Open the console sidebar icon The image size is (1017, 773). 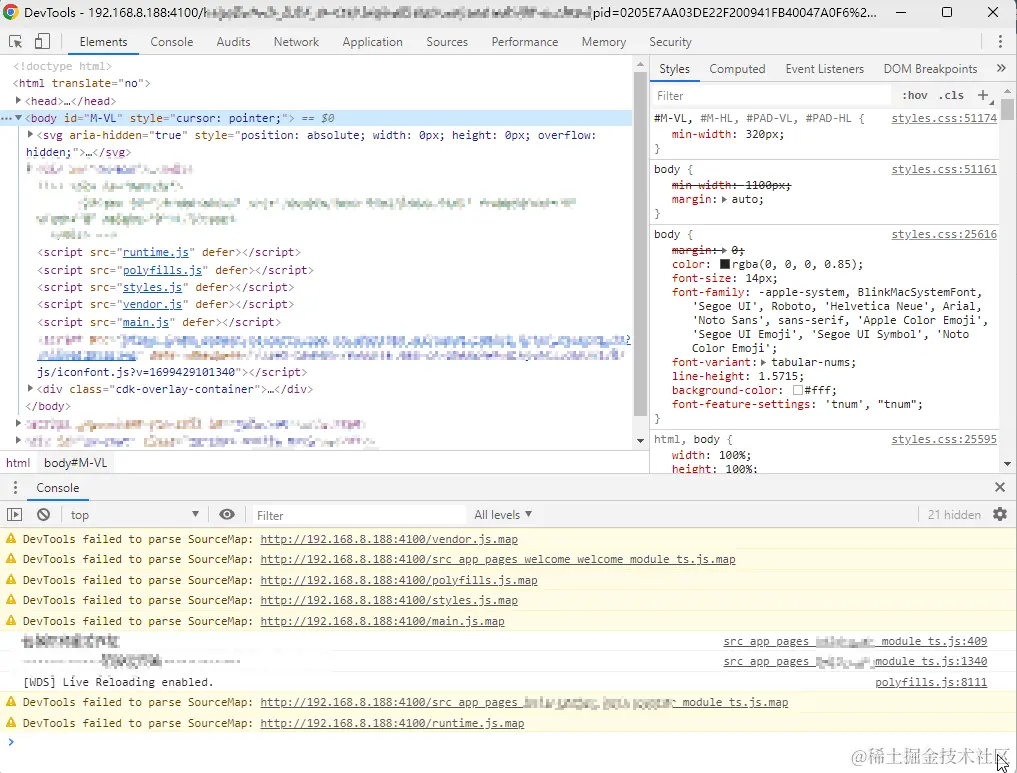(14, 514)
